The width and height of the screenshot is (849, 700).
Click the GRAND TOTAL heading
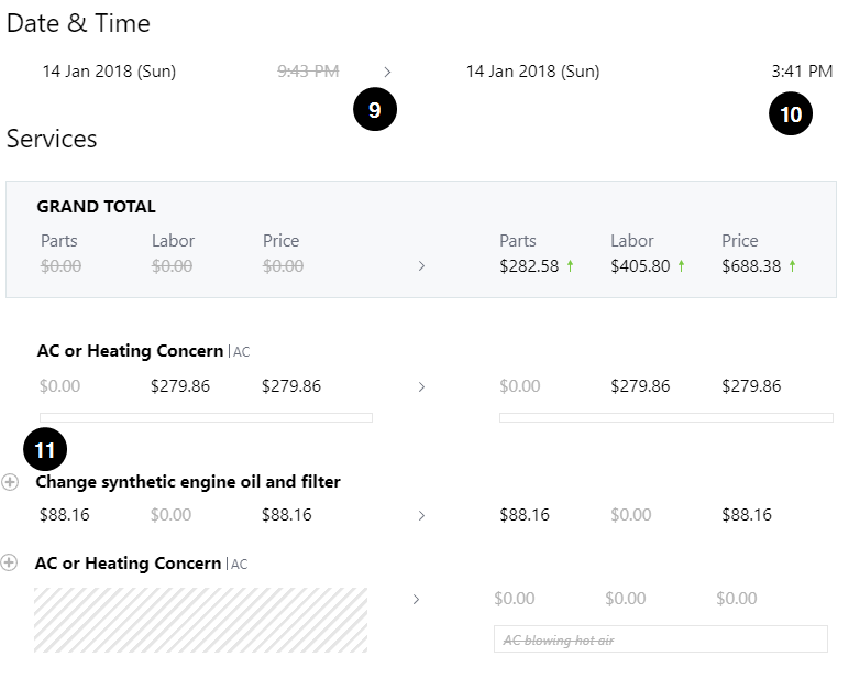[x=96, y=207]
